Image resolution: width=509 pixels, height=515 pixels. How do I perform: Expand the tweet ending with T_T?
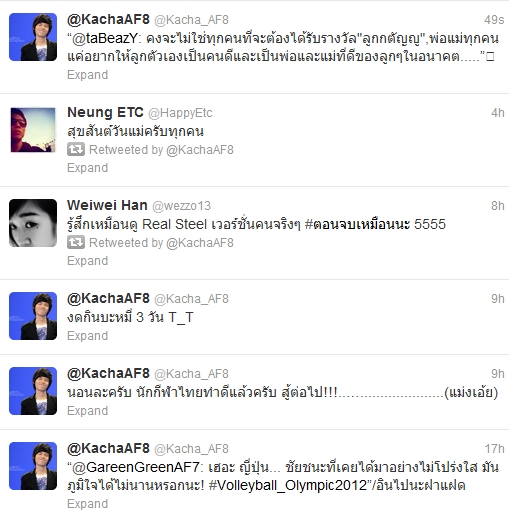pos(88,336)
